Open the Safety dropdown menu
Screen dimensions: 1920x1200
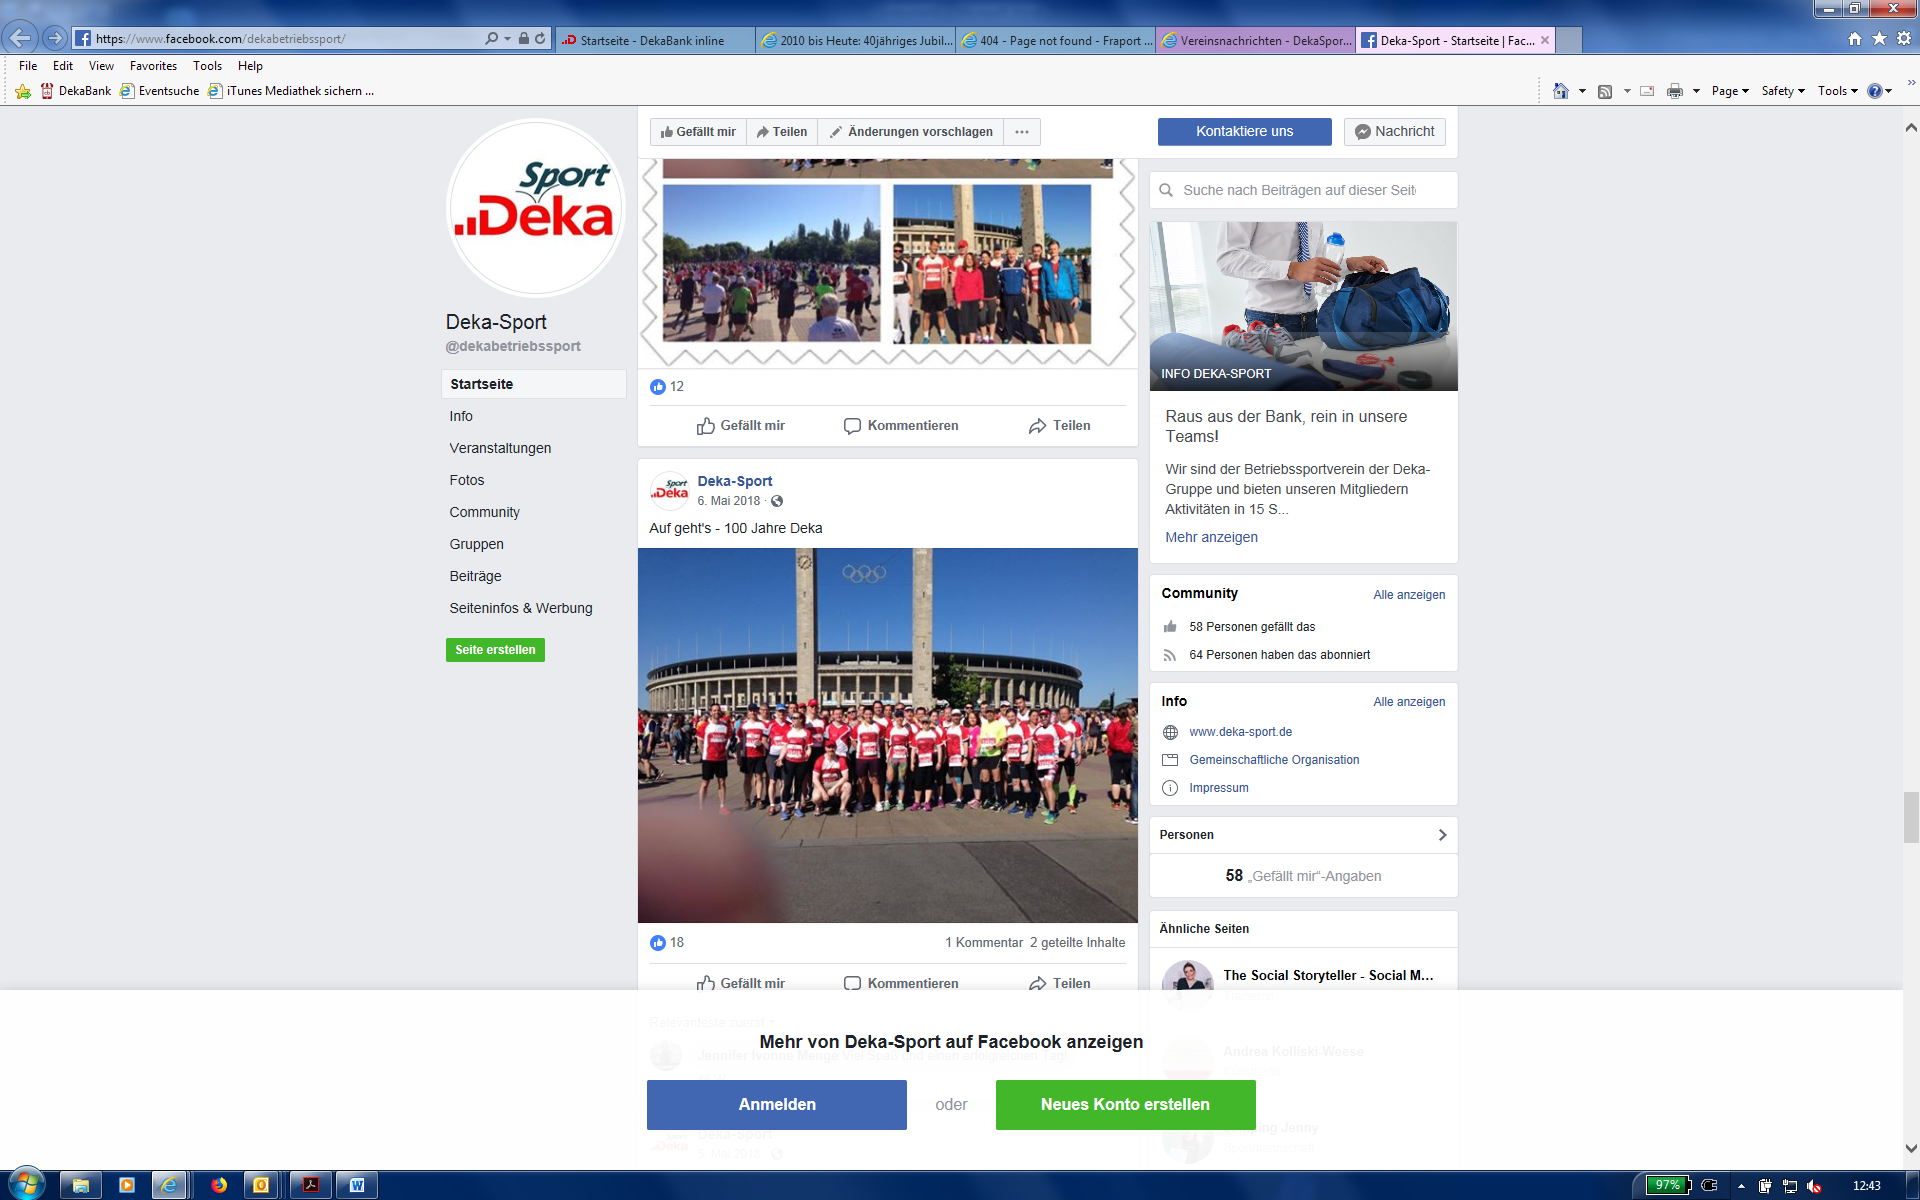click(1782, 91)
